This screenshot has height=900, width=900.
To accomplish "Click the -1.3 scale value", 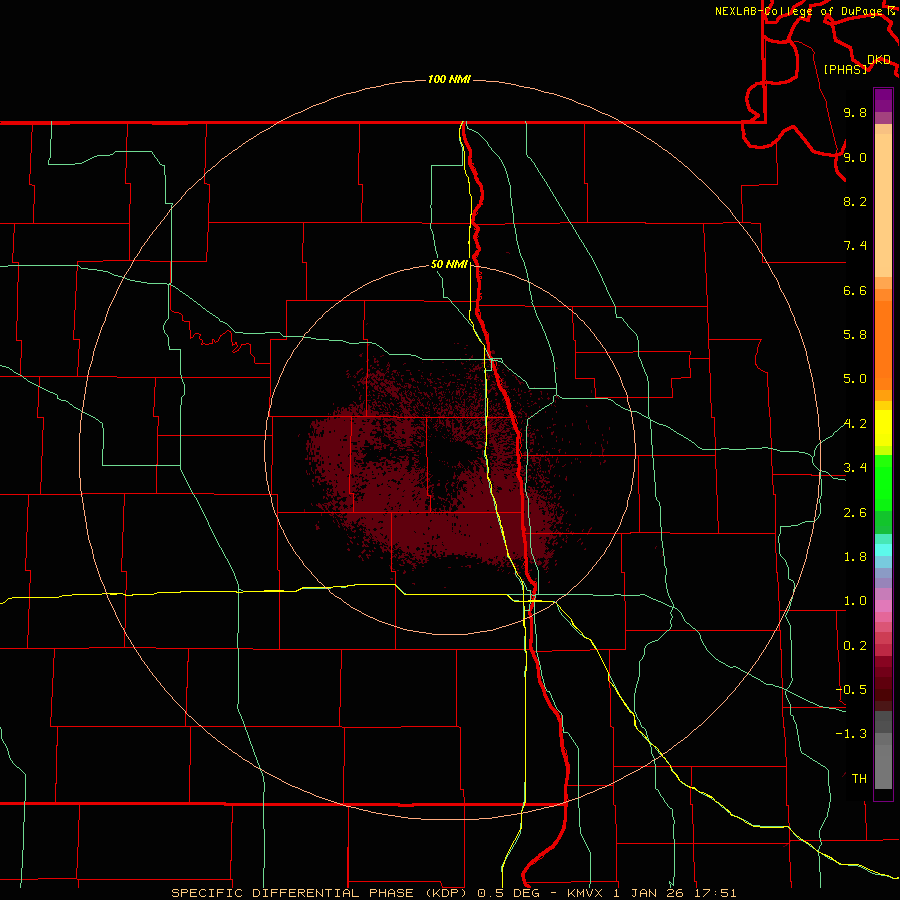I will 851,734.
